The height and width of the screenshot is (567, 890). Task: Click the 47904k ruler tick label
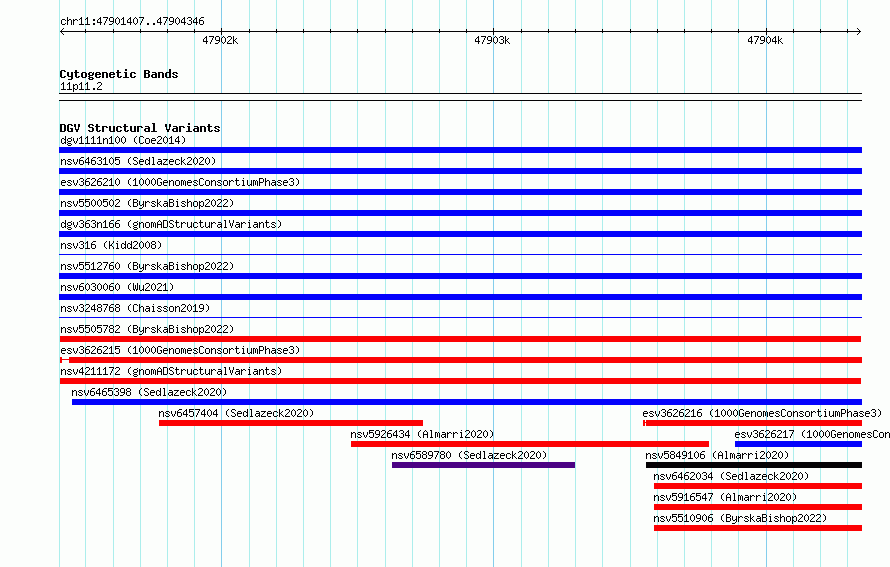coord(765,40)
